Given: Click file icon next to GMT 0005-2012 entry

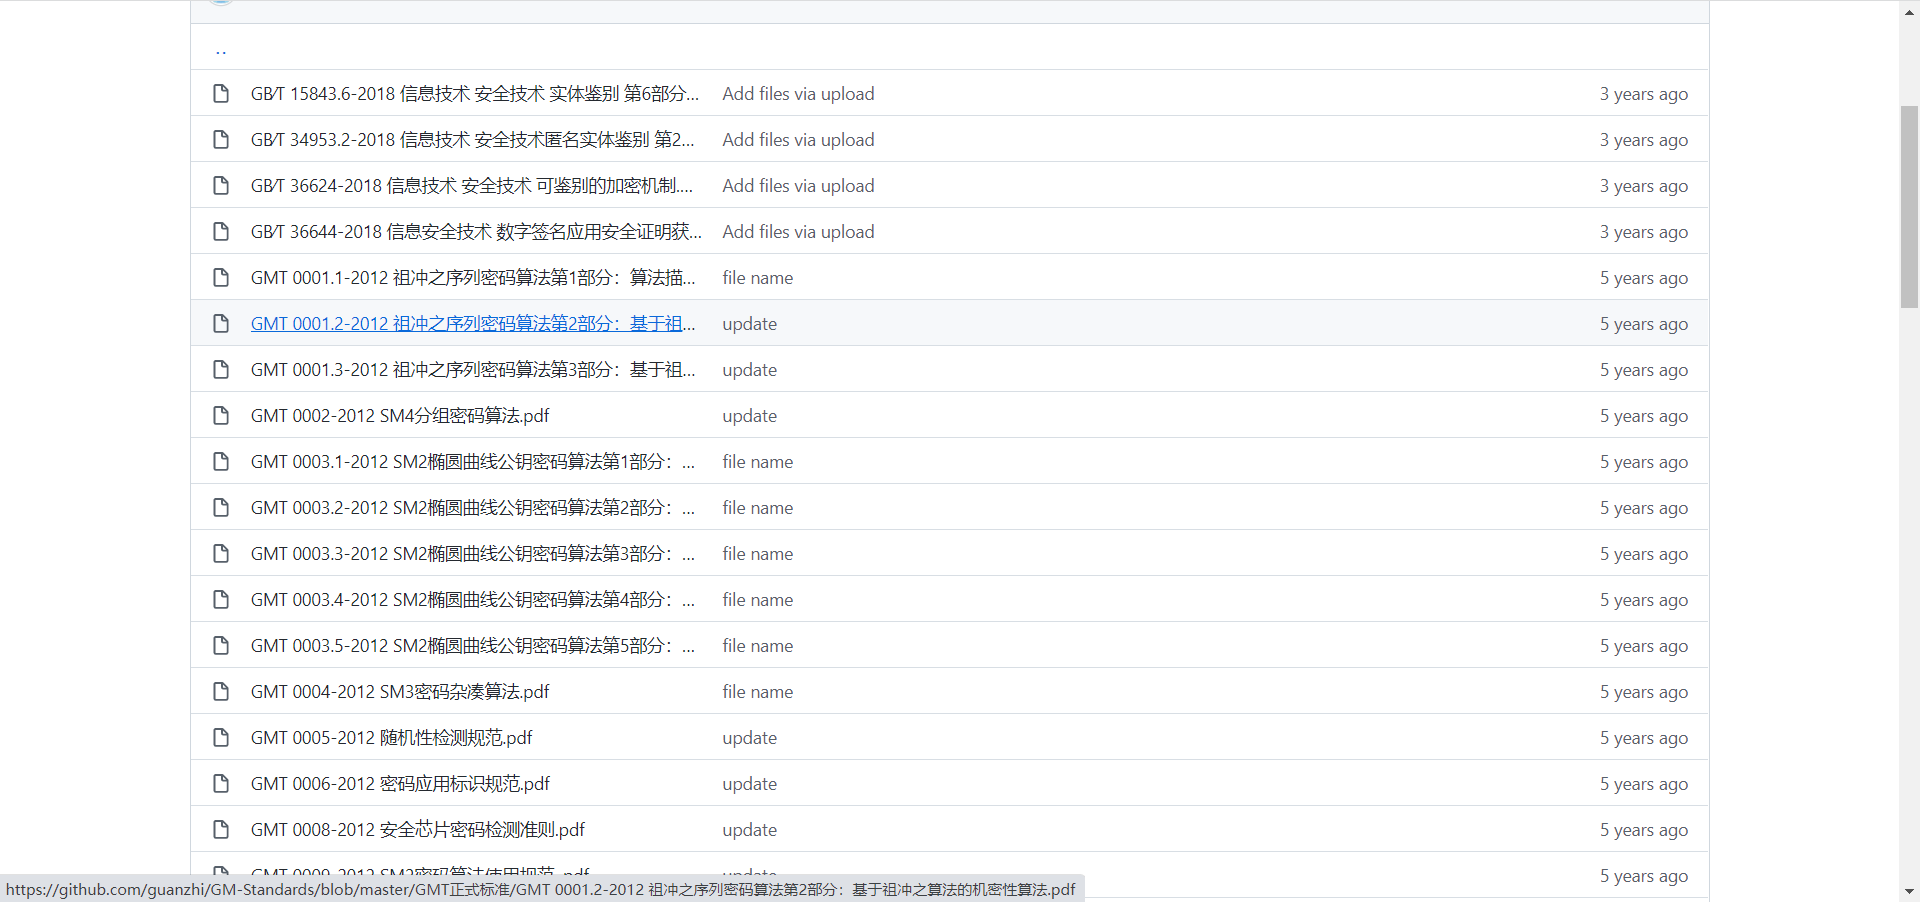Looking at the screenshot, I should pos(221,738).
